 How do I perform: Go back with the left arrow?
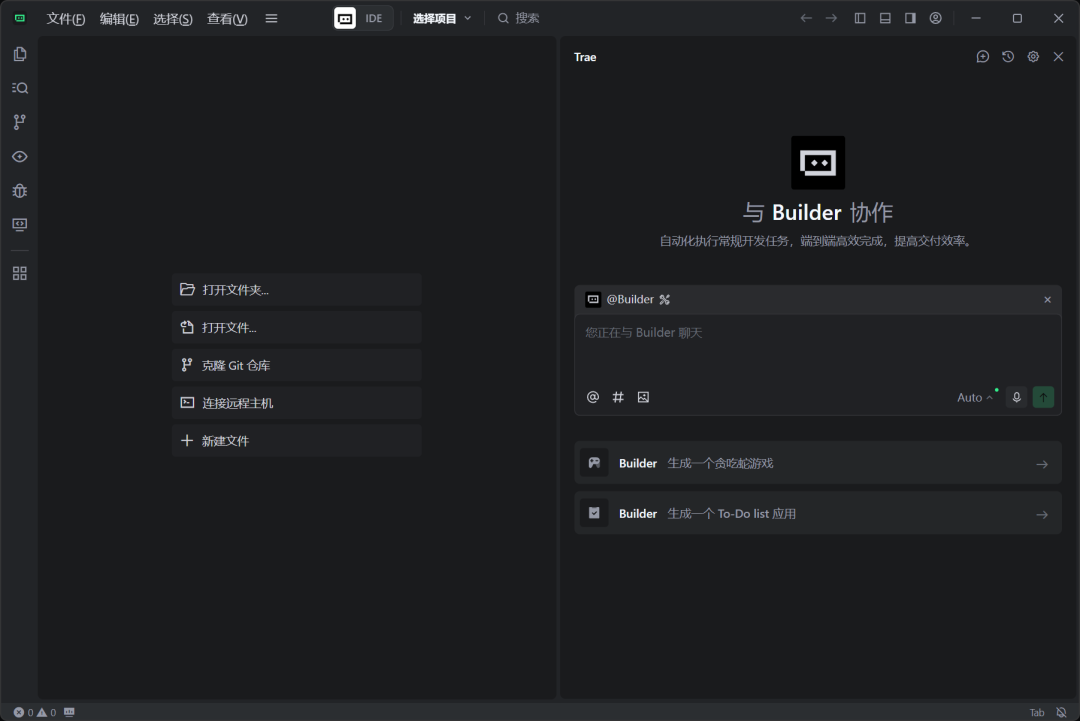pyautogui.click(x=806, y=19)
